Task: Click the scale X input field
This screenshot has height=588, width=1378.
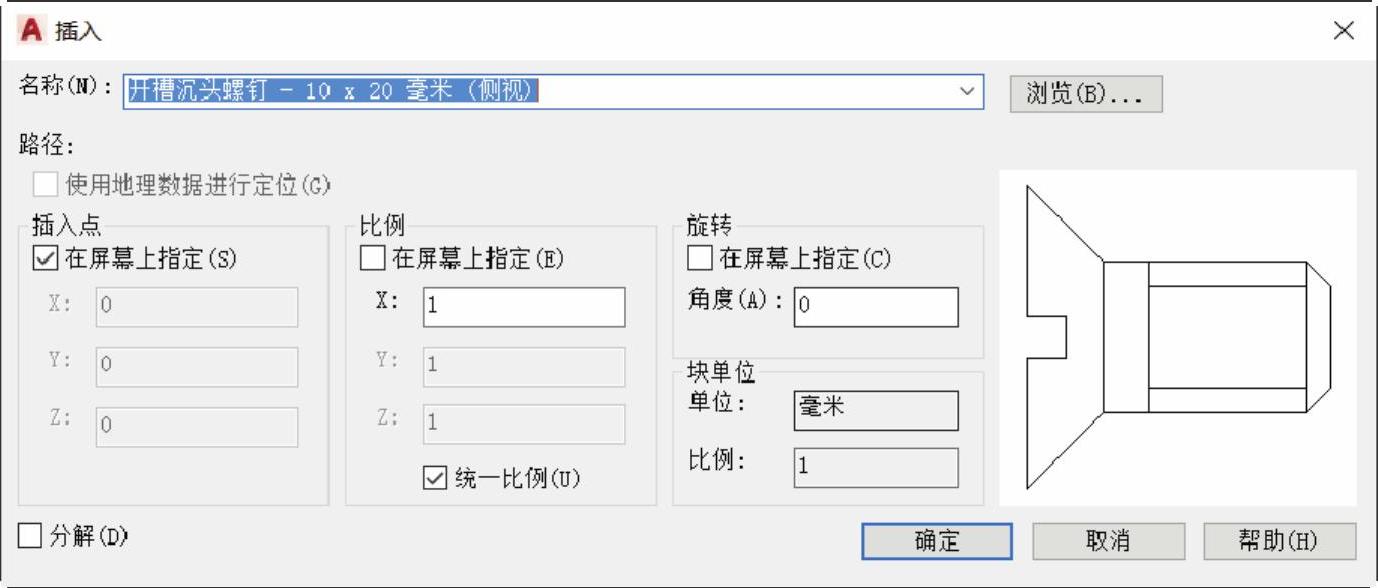Action: [x=523, y=307]
